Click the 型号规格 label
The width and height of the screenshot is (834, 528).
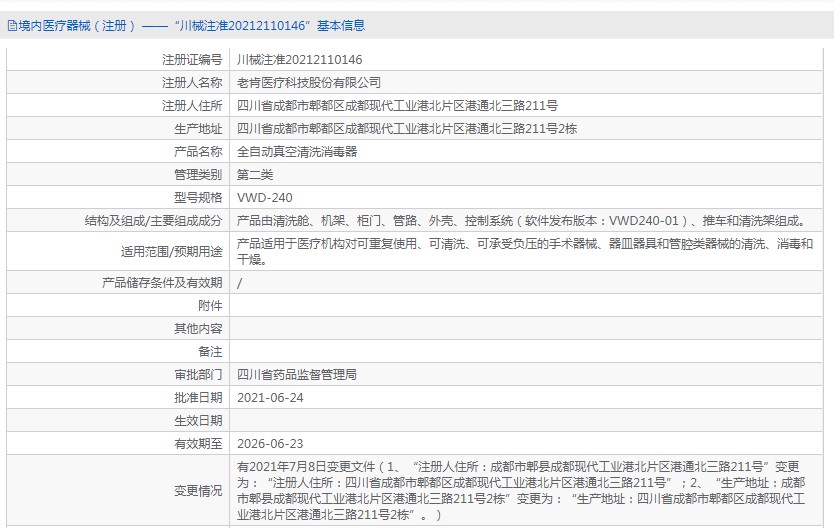198,197
